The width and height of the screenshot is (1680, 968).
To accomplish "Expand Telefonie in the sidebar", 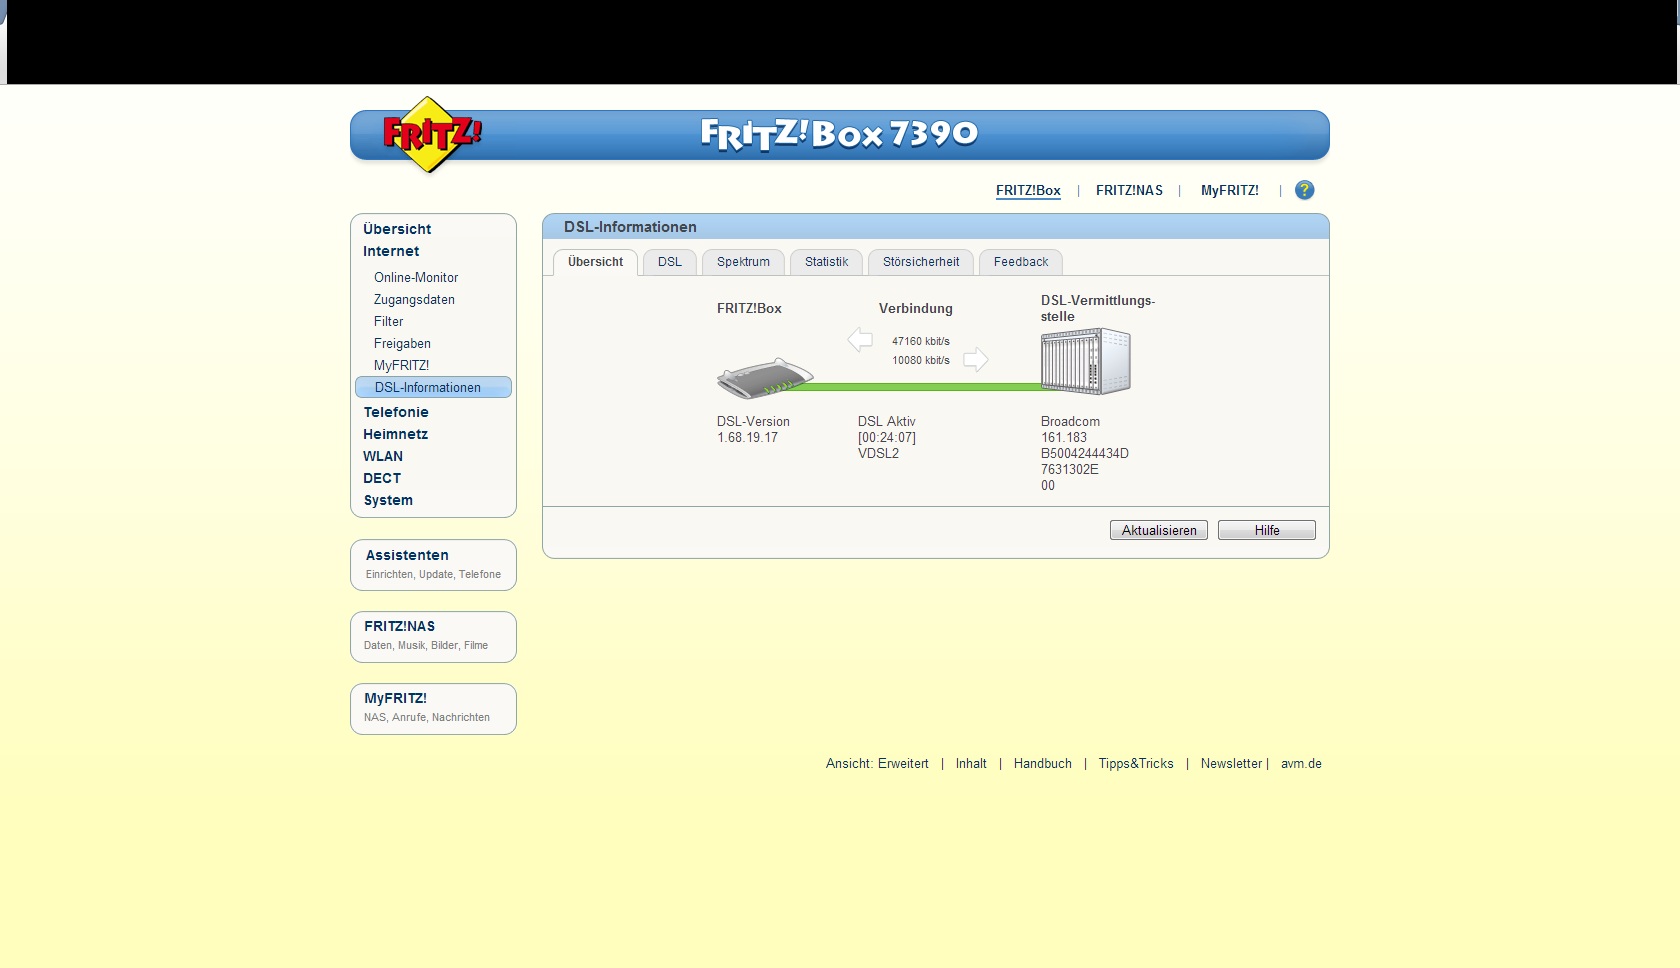I will click(x=396, y=412).
